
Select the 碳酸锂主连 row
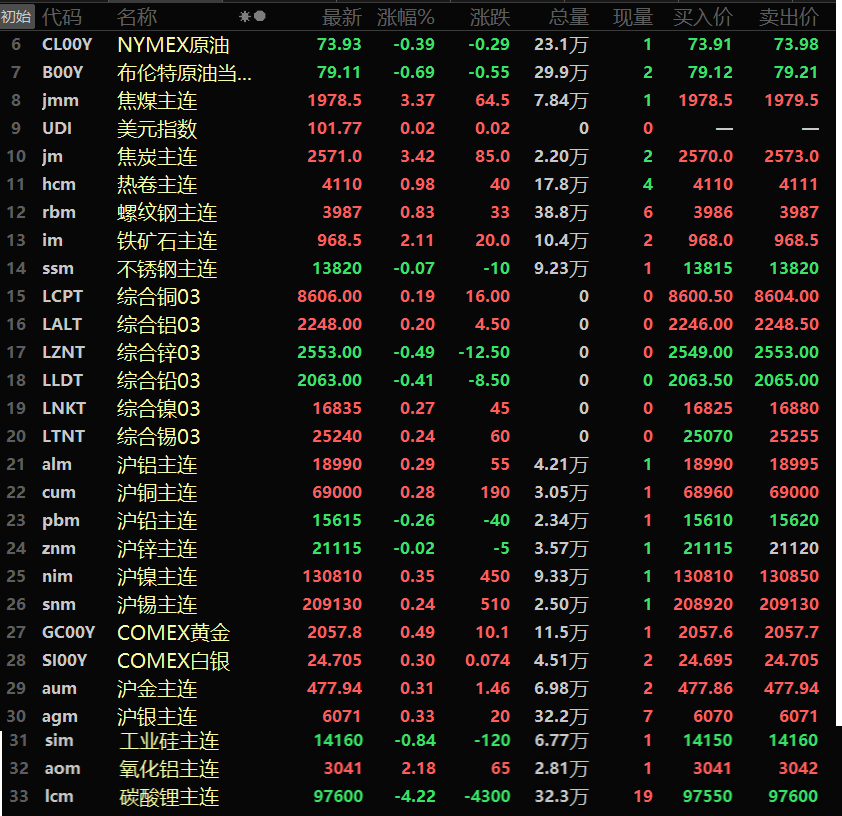click(168, 797)
